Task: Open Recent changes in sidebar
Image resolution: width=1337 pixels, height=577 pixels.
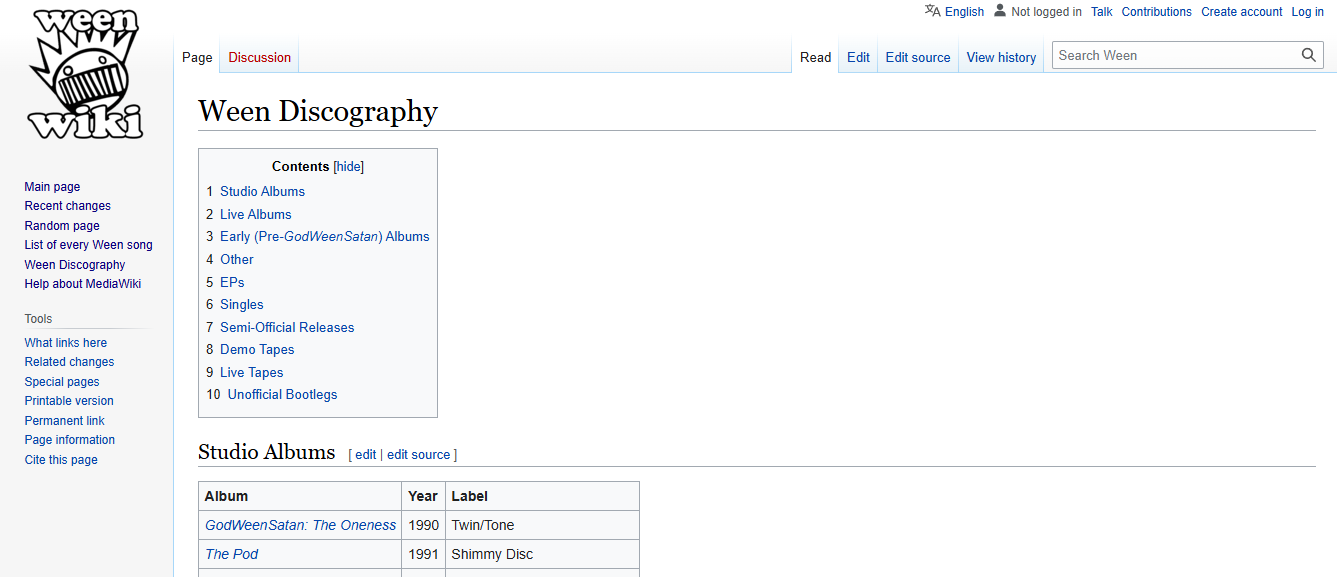Action: pyautogui.click(x=68, y=206)
